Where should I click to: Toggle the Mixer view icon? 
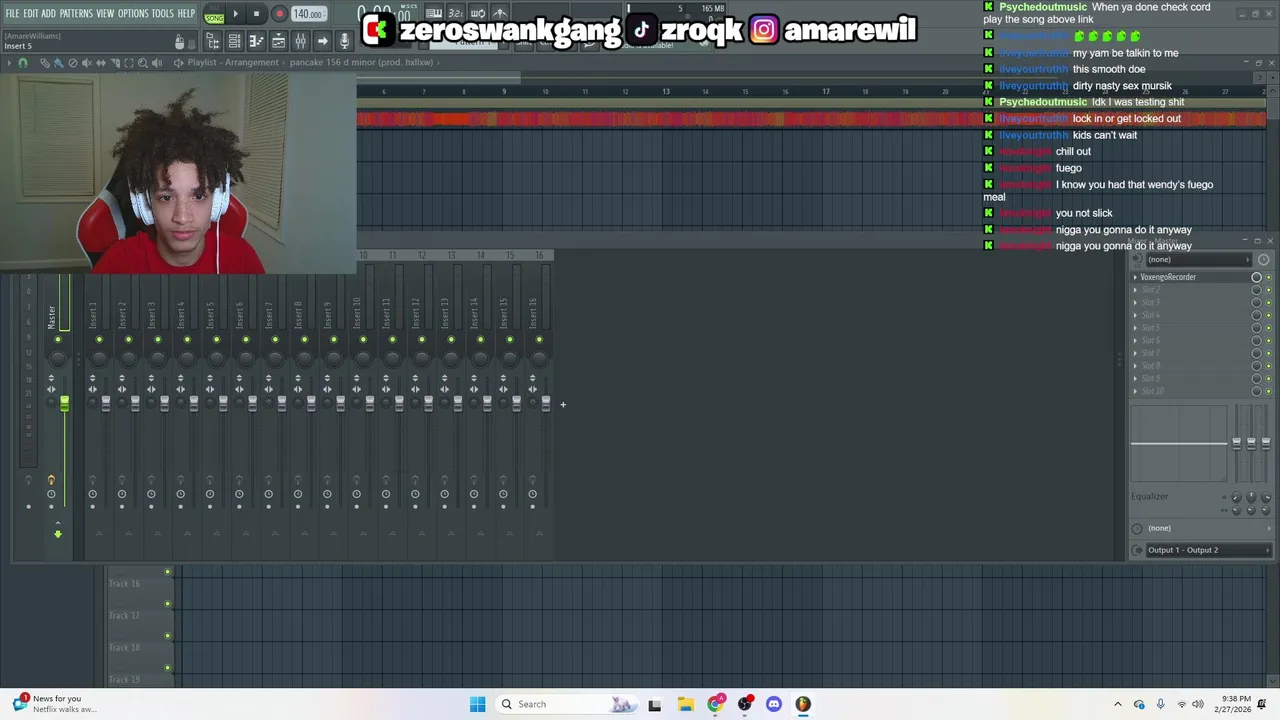pyautogui.click(x=300, y=41)
